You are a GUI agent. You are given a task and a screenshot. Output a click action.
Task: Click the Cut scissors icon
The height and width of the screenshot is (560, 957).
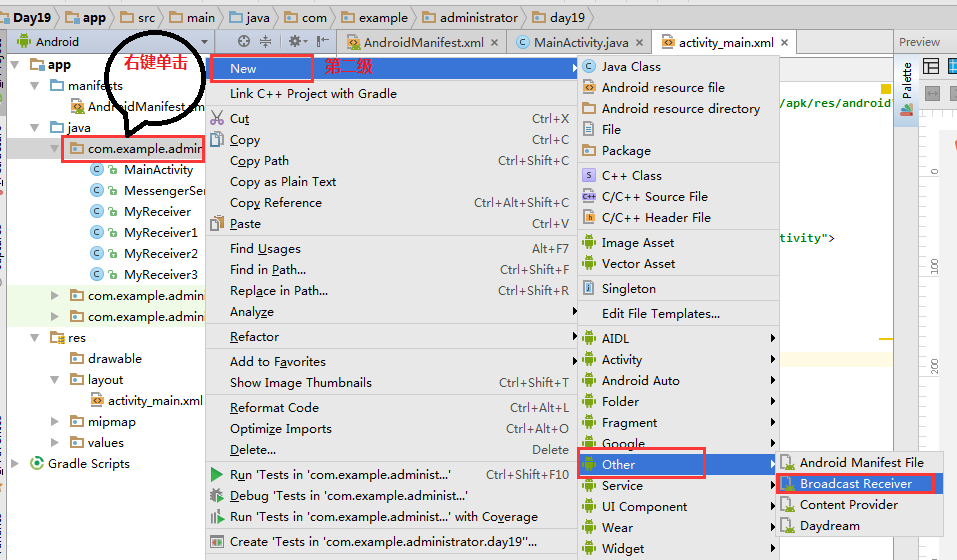click(x=217, y=118)
